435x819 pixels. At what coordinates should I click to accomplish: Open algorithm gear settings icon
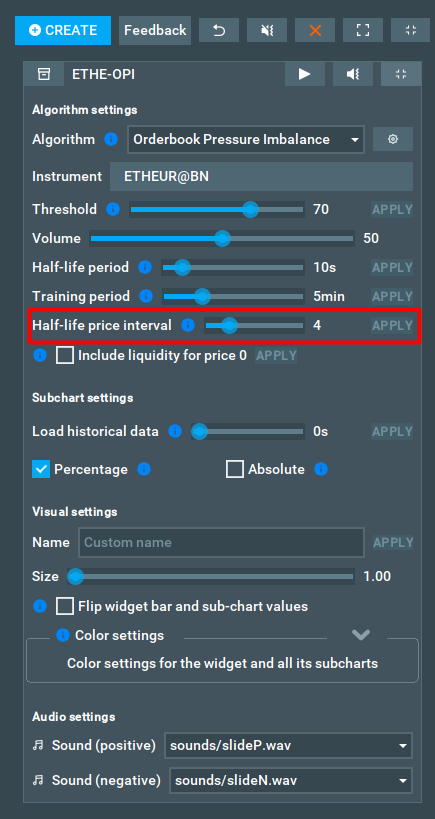393,139
